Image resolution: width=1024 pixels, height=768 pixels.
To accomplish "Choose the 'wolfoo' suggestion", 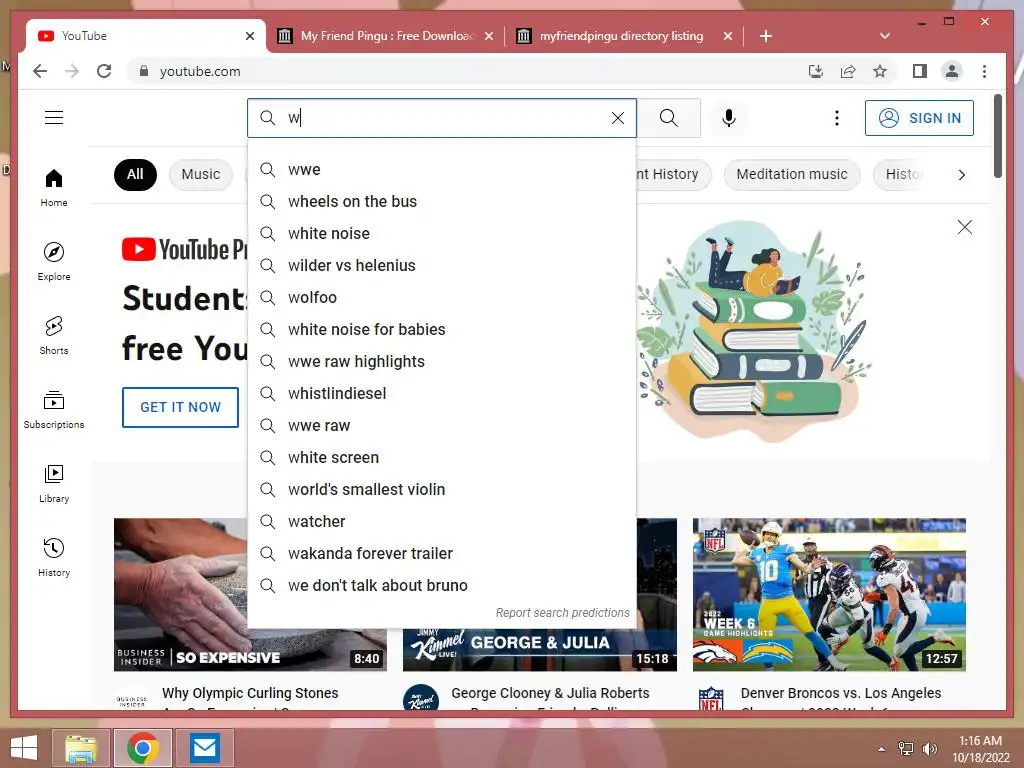I will (x=441, y=298).
